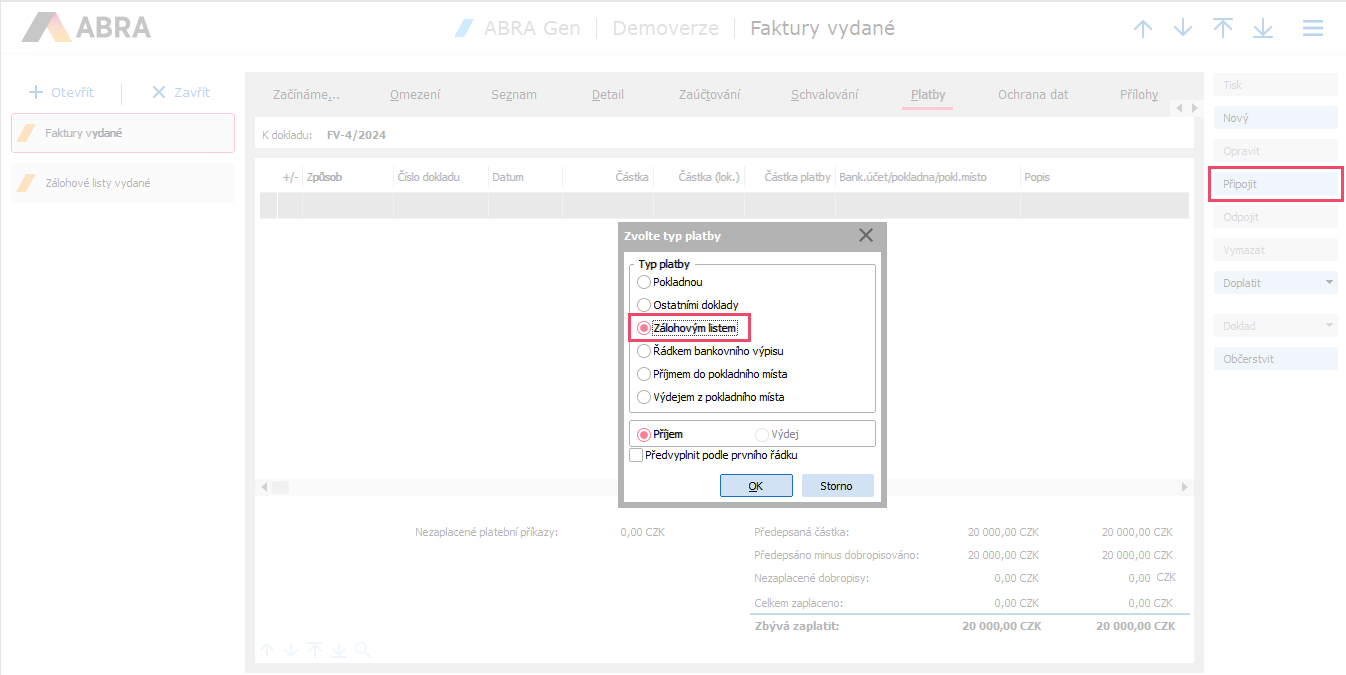
Task: Confirm the payment type with OK
Action: (x=756, y=486)
